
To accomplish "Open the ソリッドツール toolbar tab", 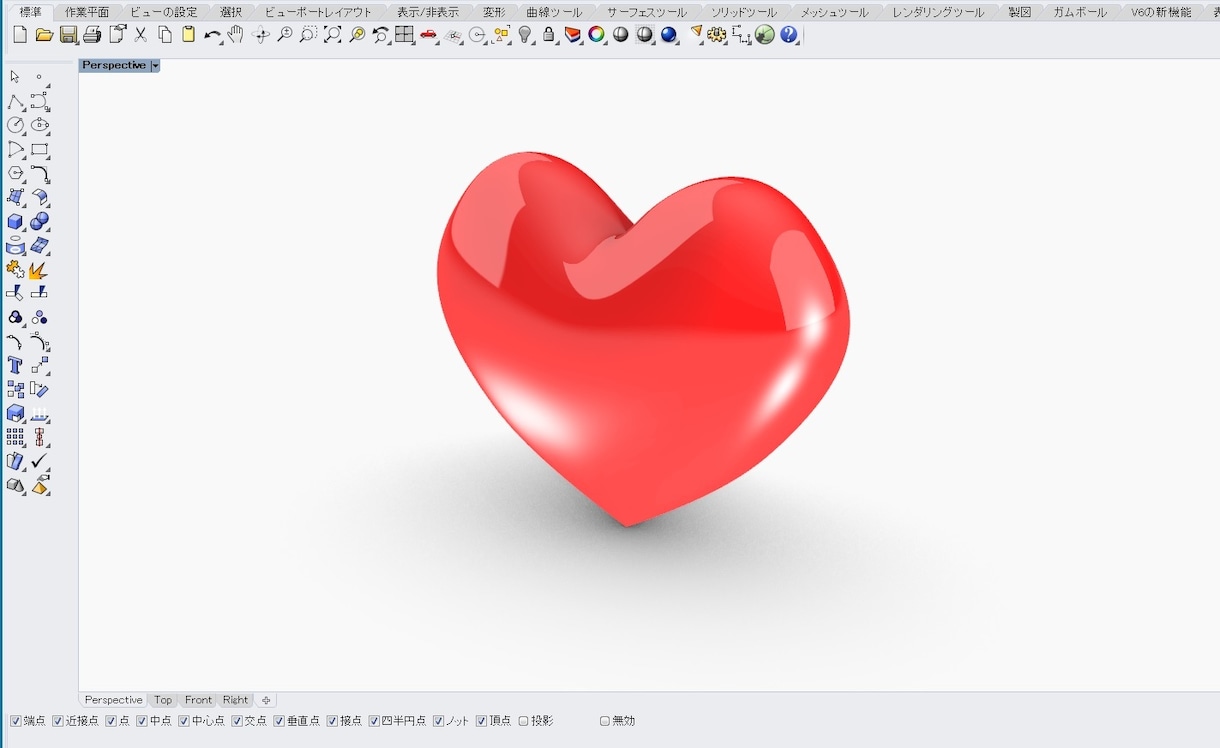I will pos(744,12).
